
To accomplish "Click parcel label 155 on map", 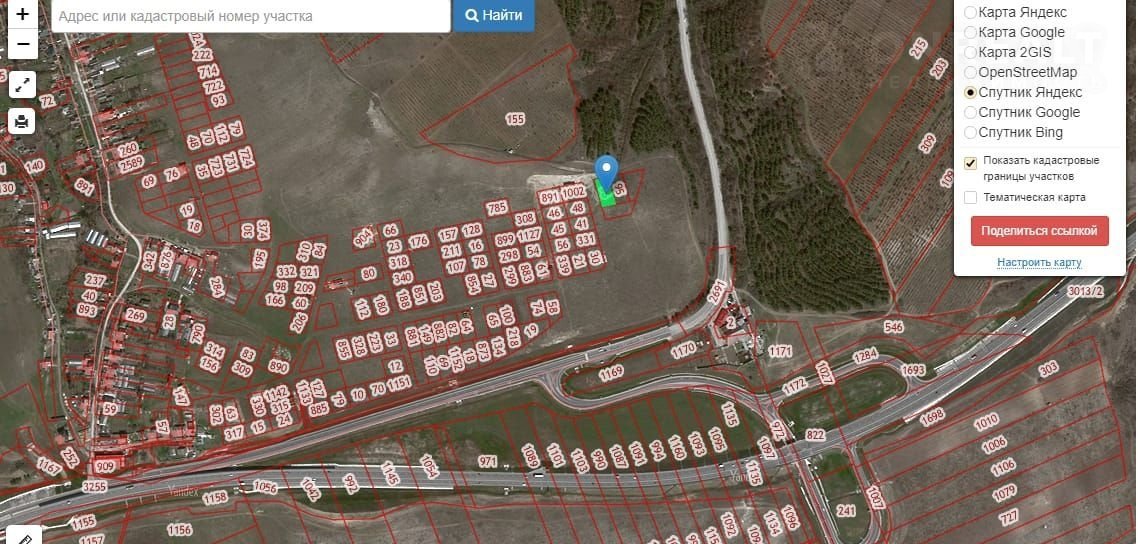I will pos(515,119).
